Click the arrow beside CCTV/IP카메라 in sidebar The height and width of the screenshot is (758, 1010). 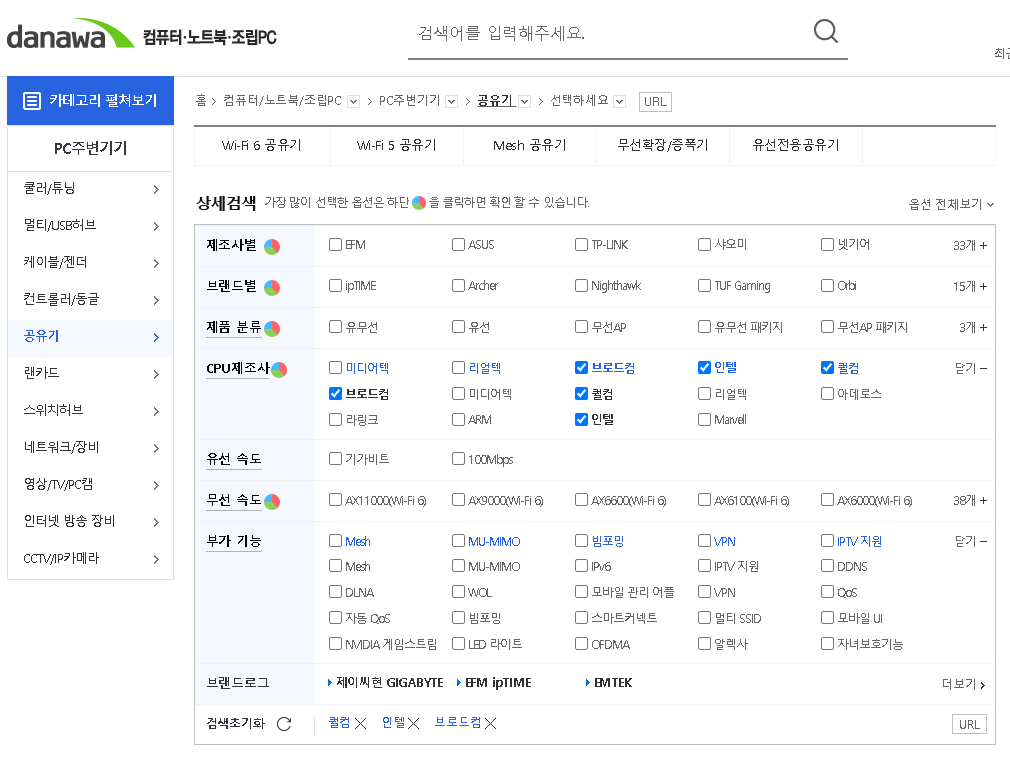pos(157,560)
